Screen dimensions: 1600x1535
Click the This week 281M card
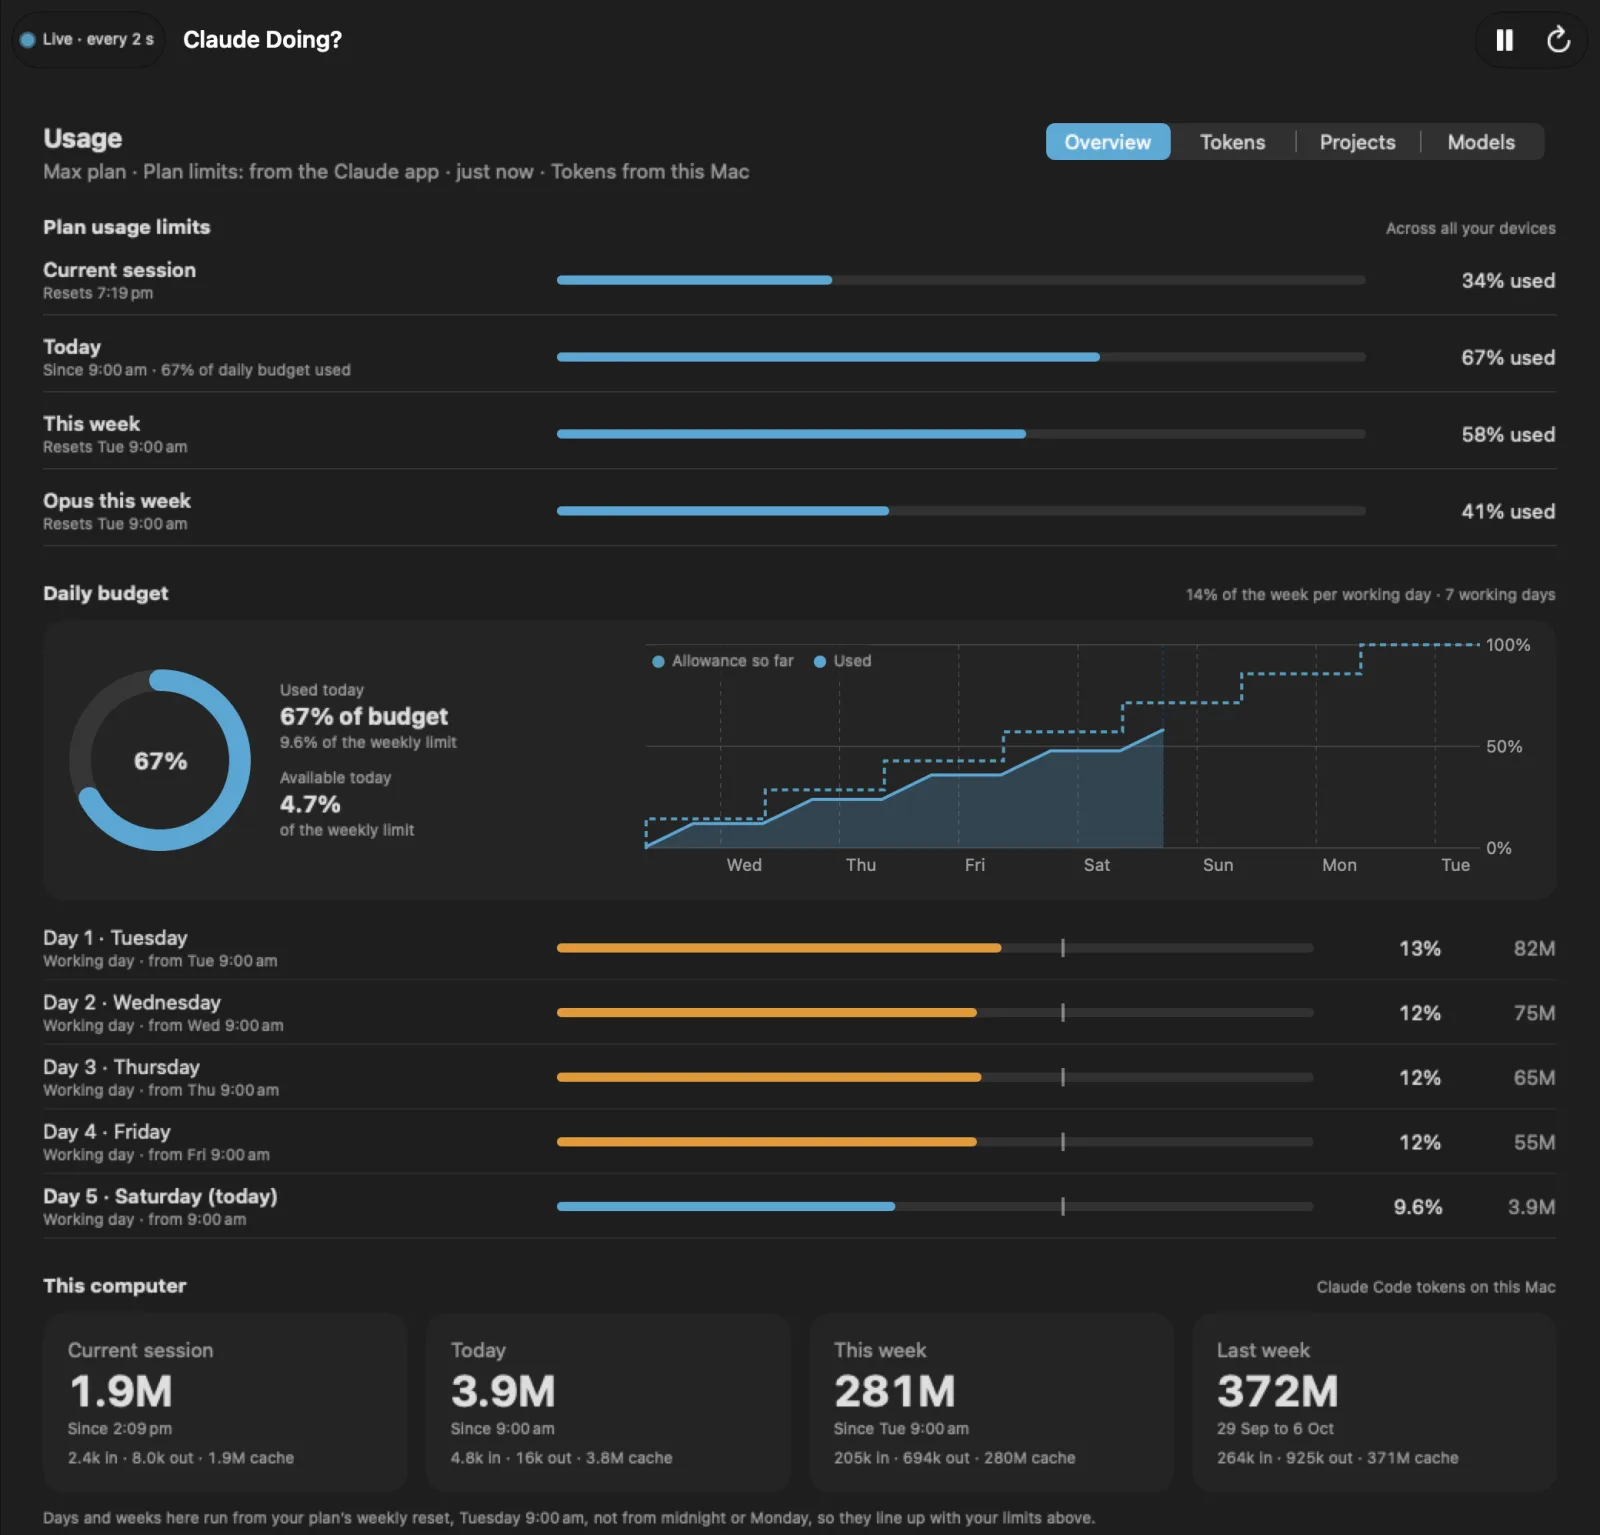[x=991, y=1402]
